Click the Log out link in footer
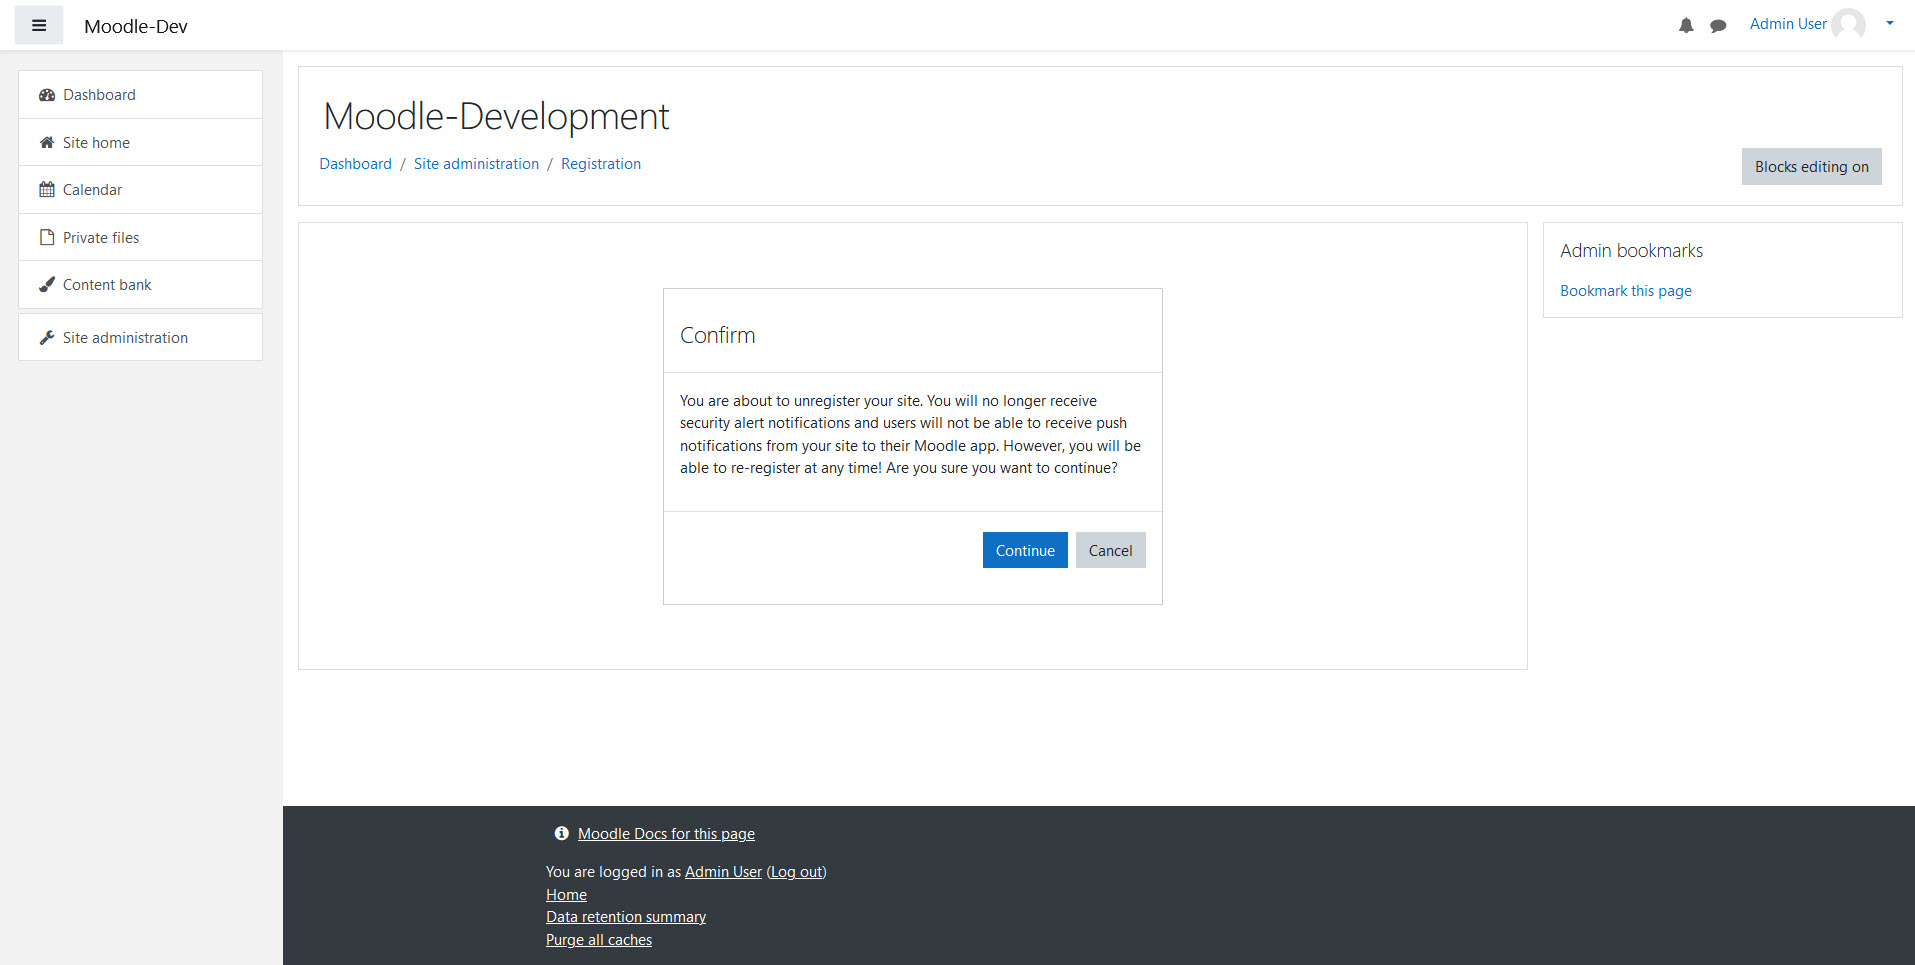The height and width of the screenshot is (965, 1915). point(797,872)
